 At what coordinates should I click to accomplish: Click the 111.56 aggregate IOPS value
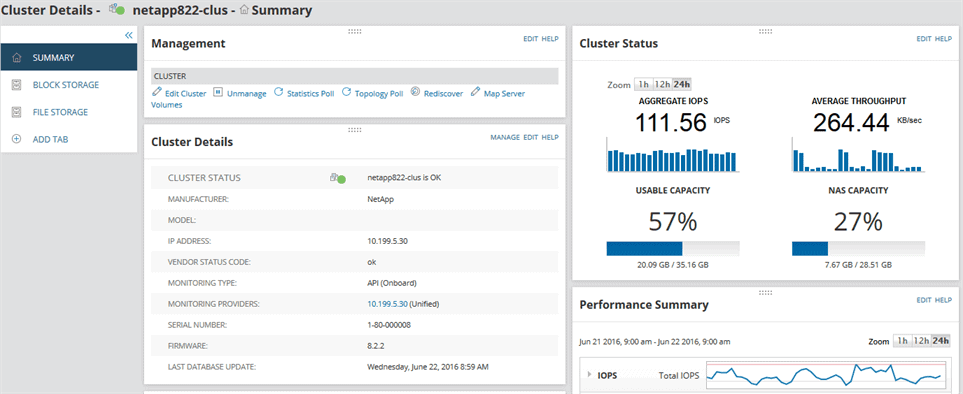[x=670, y=123]
